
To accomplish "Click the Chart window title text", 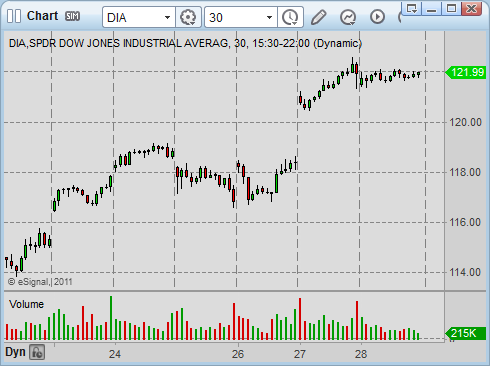I will (x=42, y=16).
